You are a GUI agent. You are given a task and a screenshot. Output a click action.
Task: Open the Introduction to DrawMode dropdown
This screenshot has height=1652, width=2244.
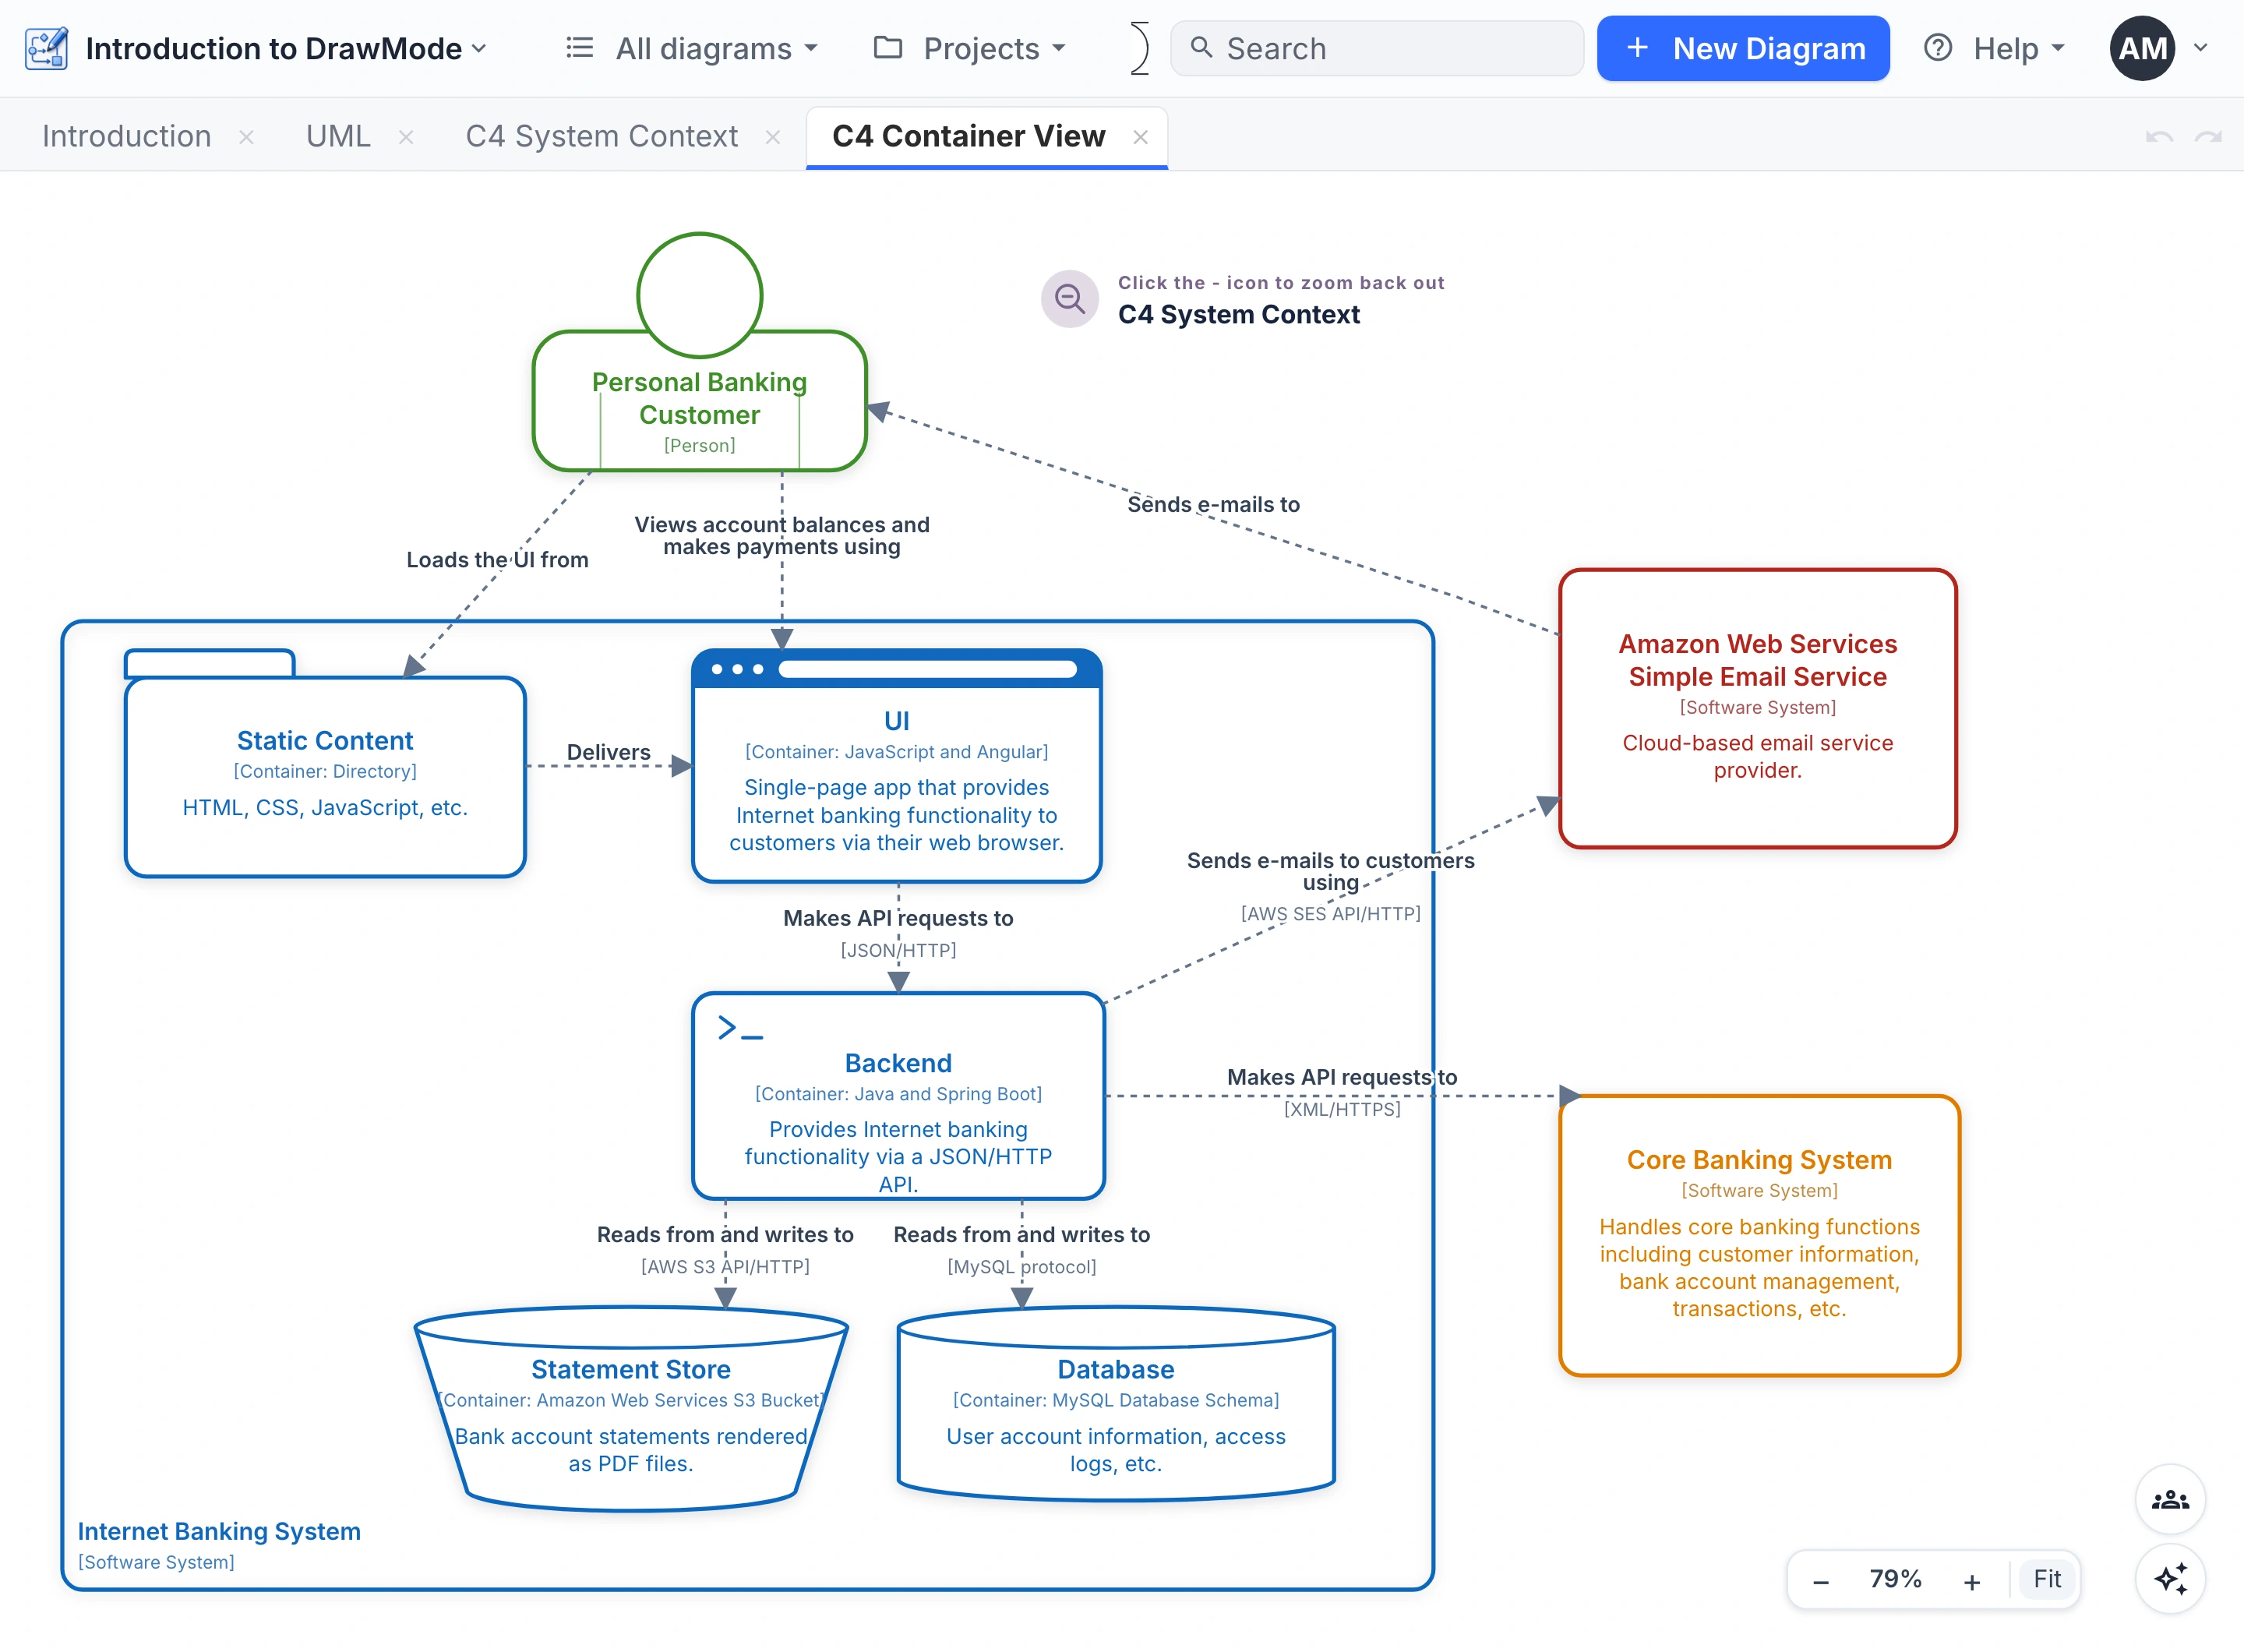click(x=287, y=48)
